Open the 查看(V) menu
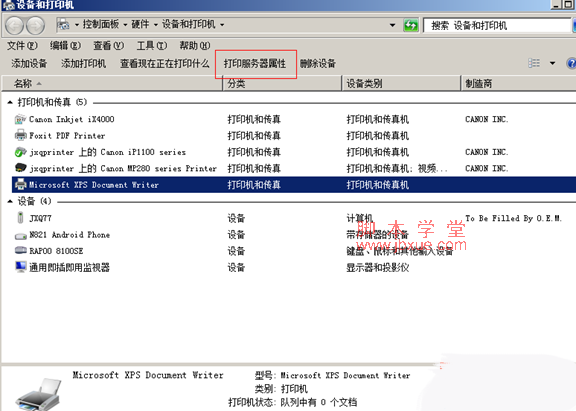The image size is (576, 411). point(108,46)
